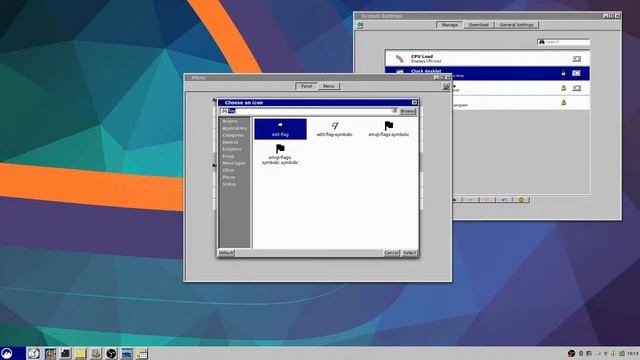This screenshot has height=360, width=640.
Task: Pick the emoji-flags-symbolic.symbolic icon
Action: point(280,155)
